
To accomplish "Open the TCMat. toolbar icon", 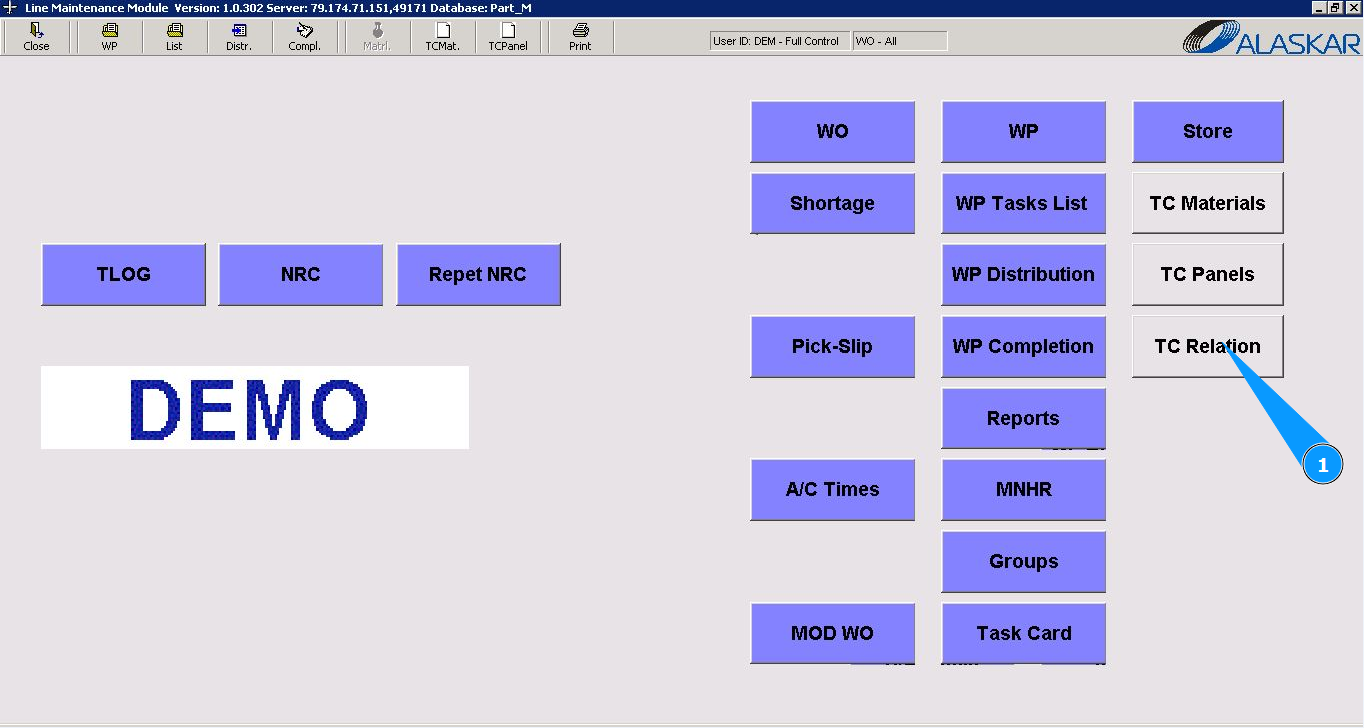I will pyautogui.click(x=442, y=37).
